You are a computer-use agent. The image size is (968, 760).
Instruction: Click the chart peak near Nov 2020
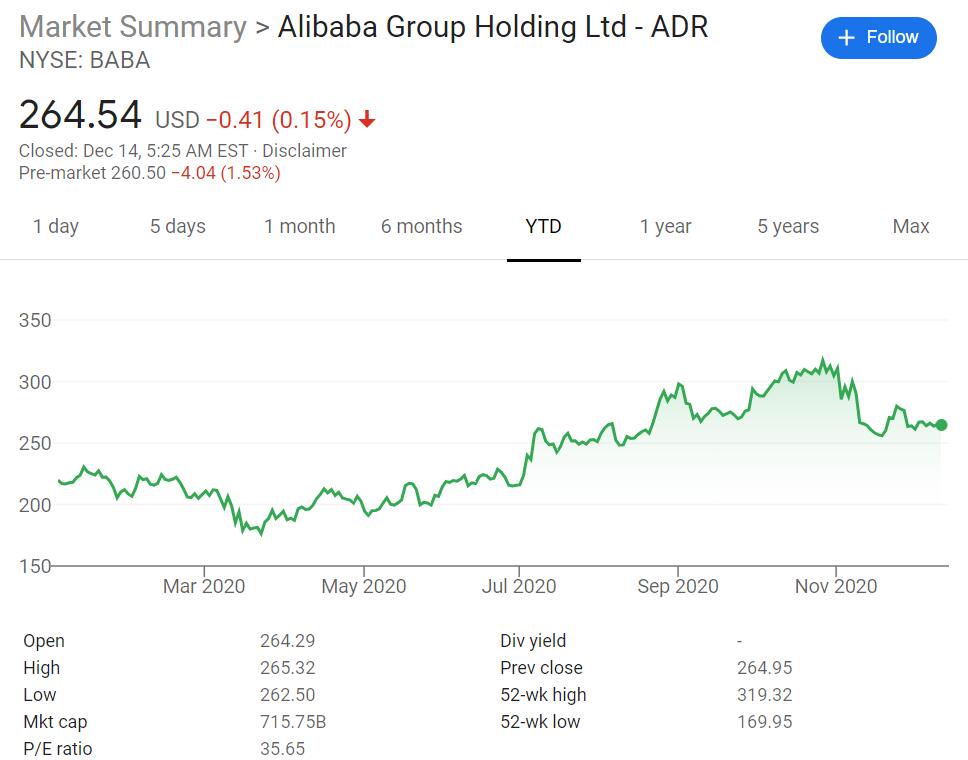tap(823, 359)
